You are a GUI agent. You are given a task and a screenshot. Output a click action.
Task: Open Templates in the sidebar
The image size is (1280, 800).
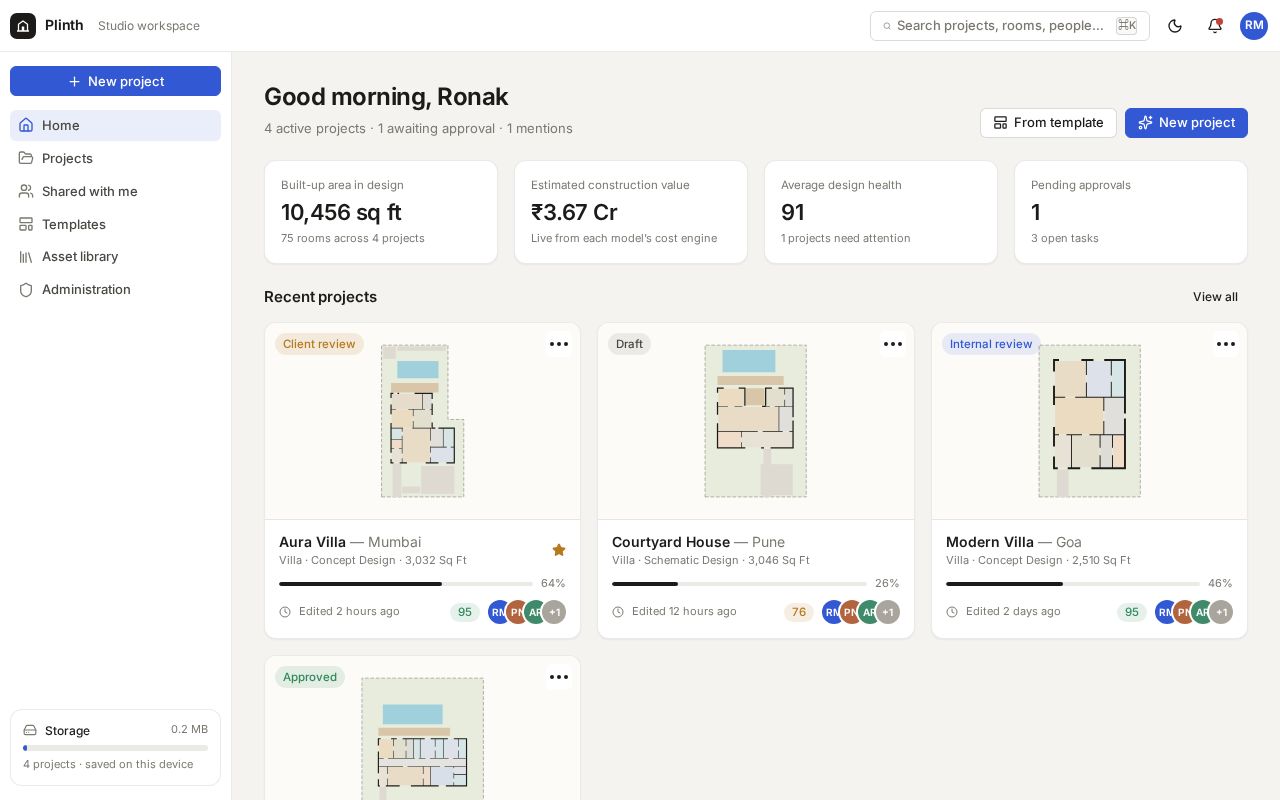115,224
